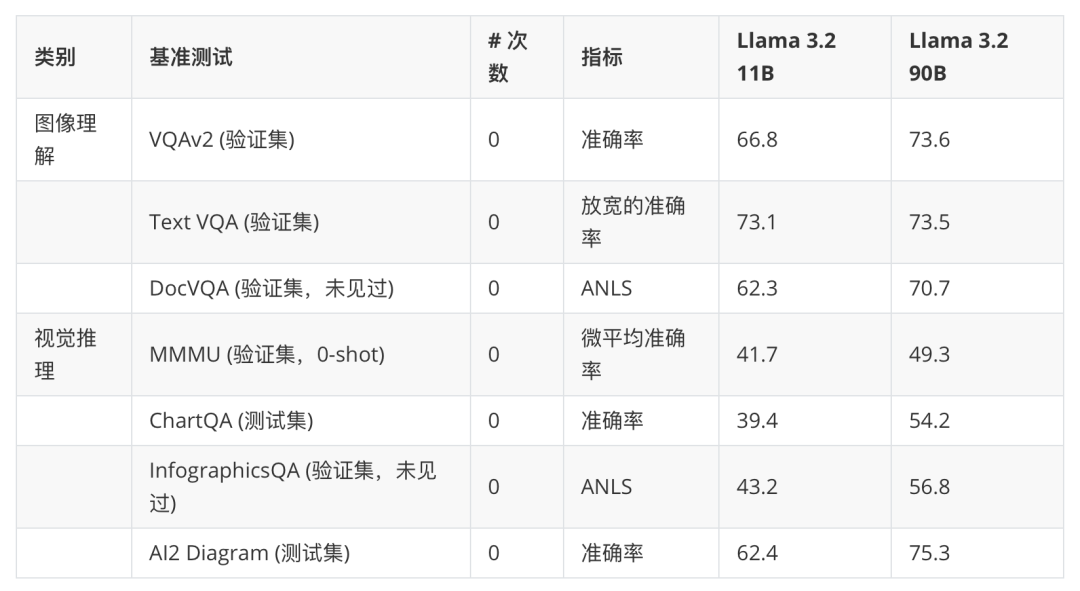Select the DocVQA benchmark cell
The width and height of the screenshot is (1080, 591).
tap(271, 288)
